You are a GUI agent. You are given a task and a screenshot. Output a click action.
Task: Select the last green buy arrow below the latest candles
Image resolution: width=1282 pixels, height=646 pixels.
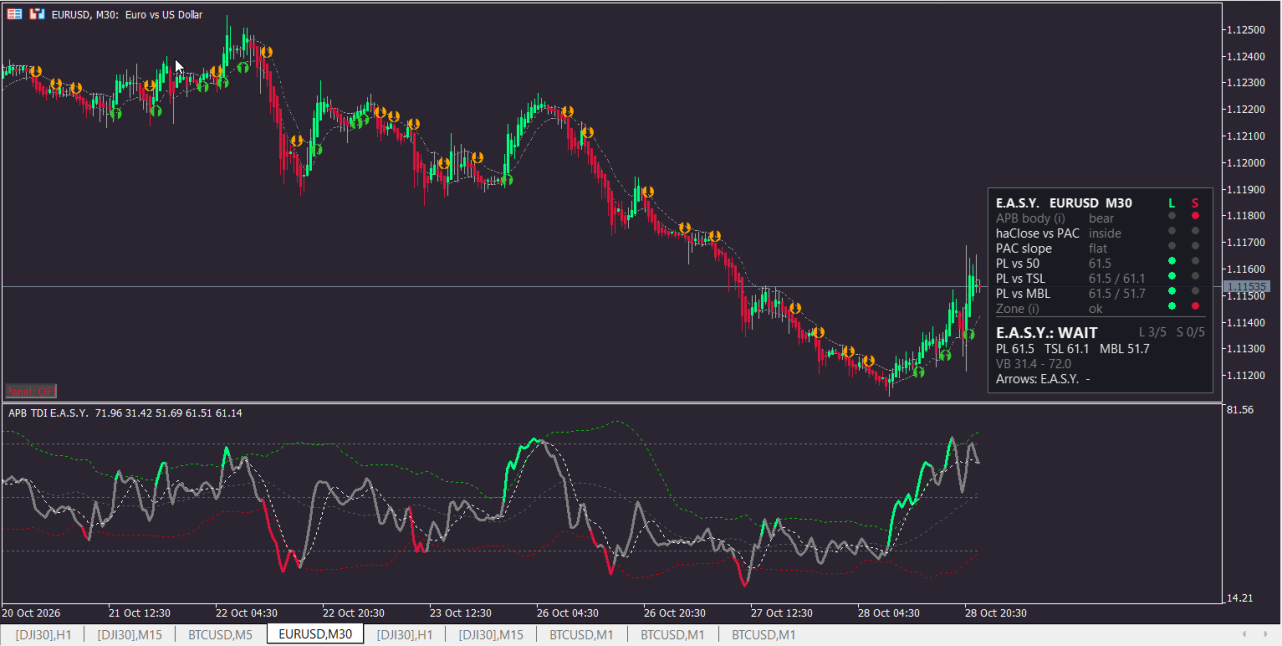click(968, 334)
